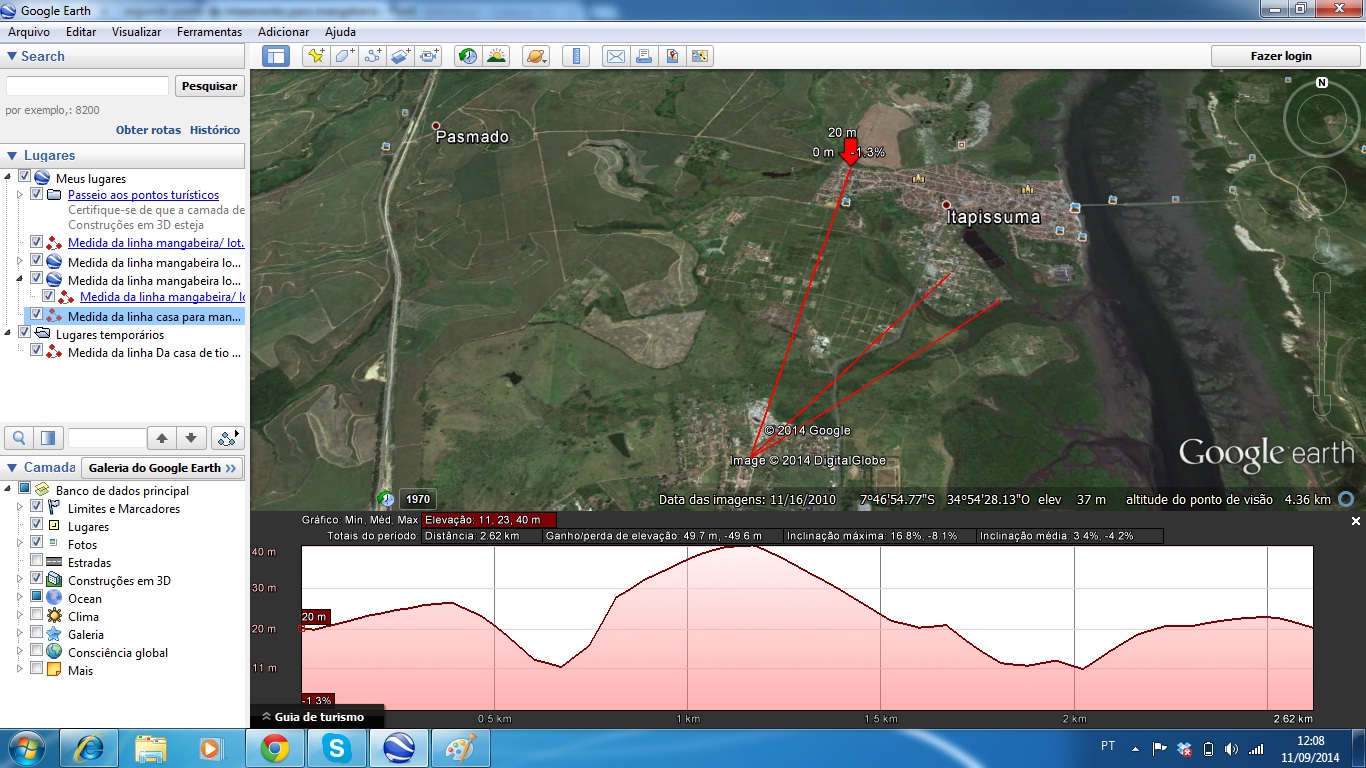
Task: Open the Guia de turismo tab
Action: tap(316, 717)
